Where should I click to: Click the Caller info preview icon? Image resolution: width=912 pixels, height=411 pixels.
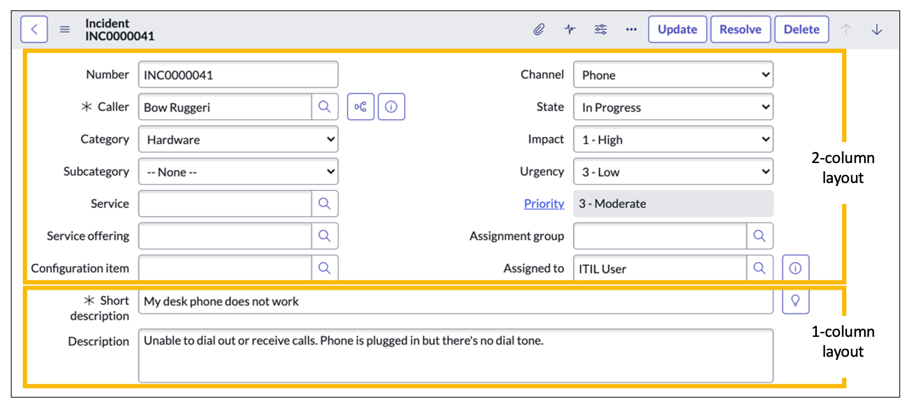pyautogui.click(x=391, y=107)
